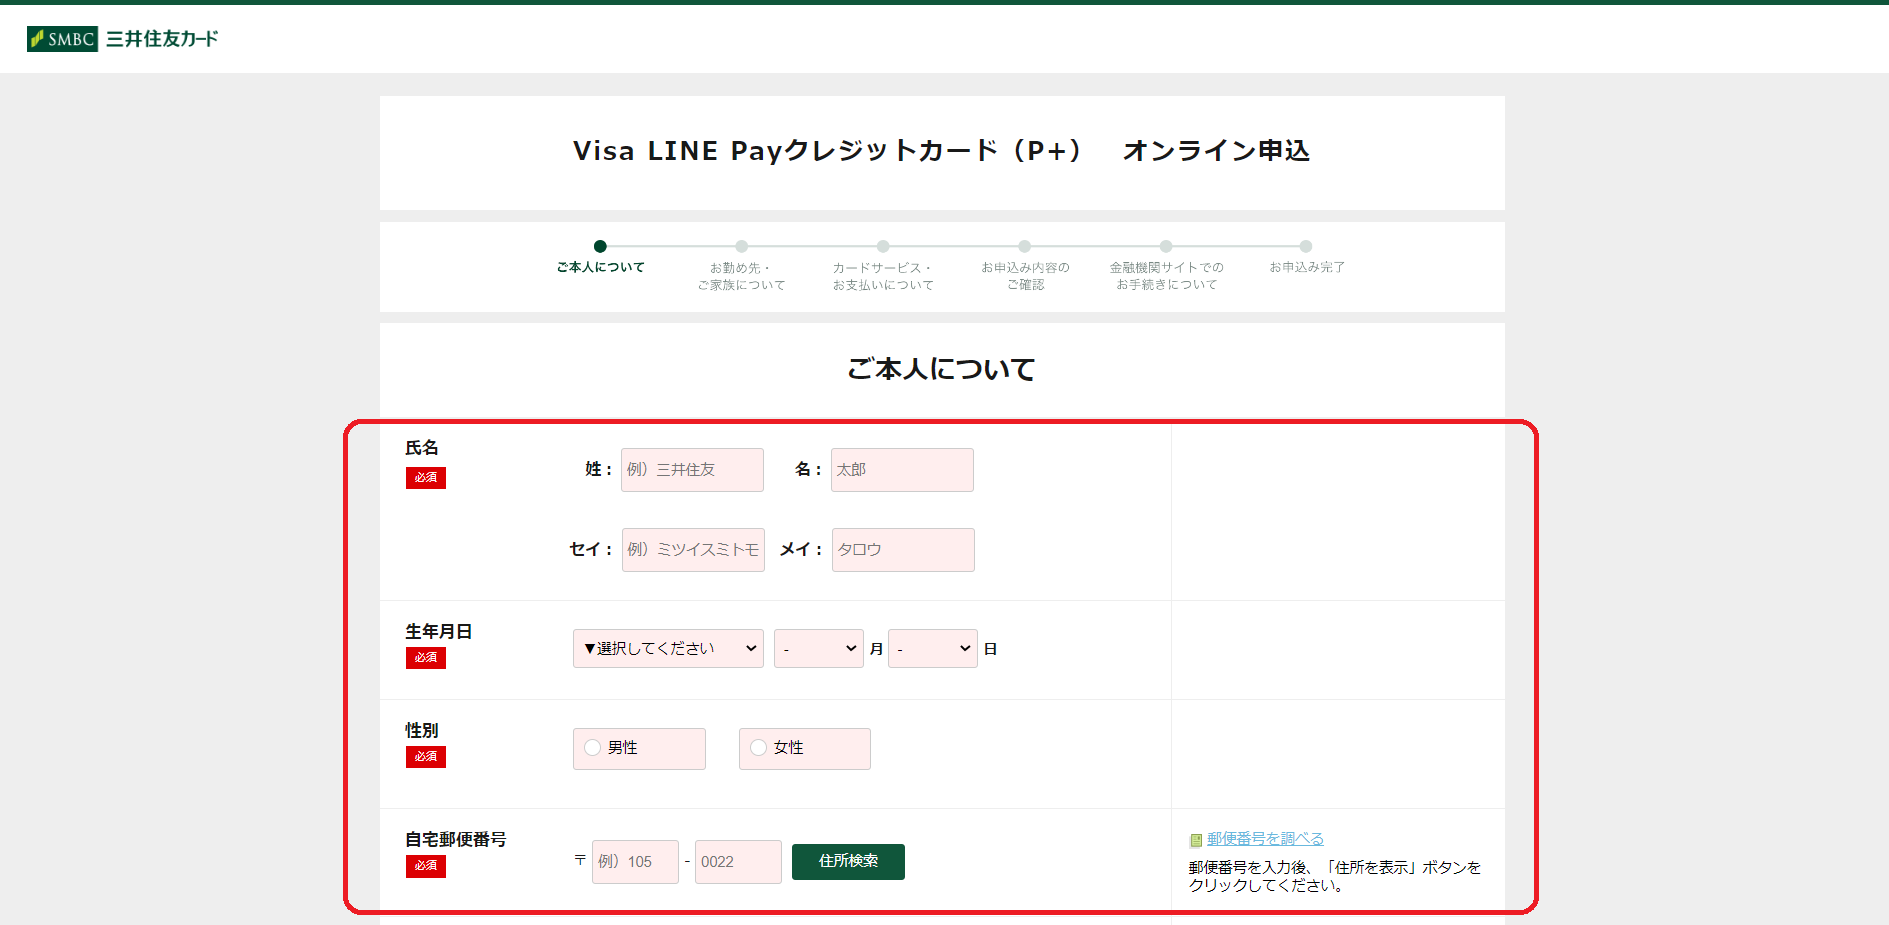
Task: Open the 郵便番号を調べる link
Action: (1265, 839)
